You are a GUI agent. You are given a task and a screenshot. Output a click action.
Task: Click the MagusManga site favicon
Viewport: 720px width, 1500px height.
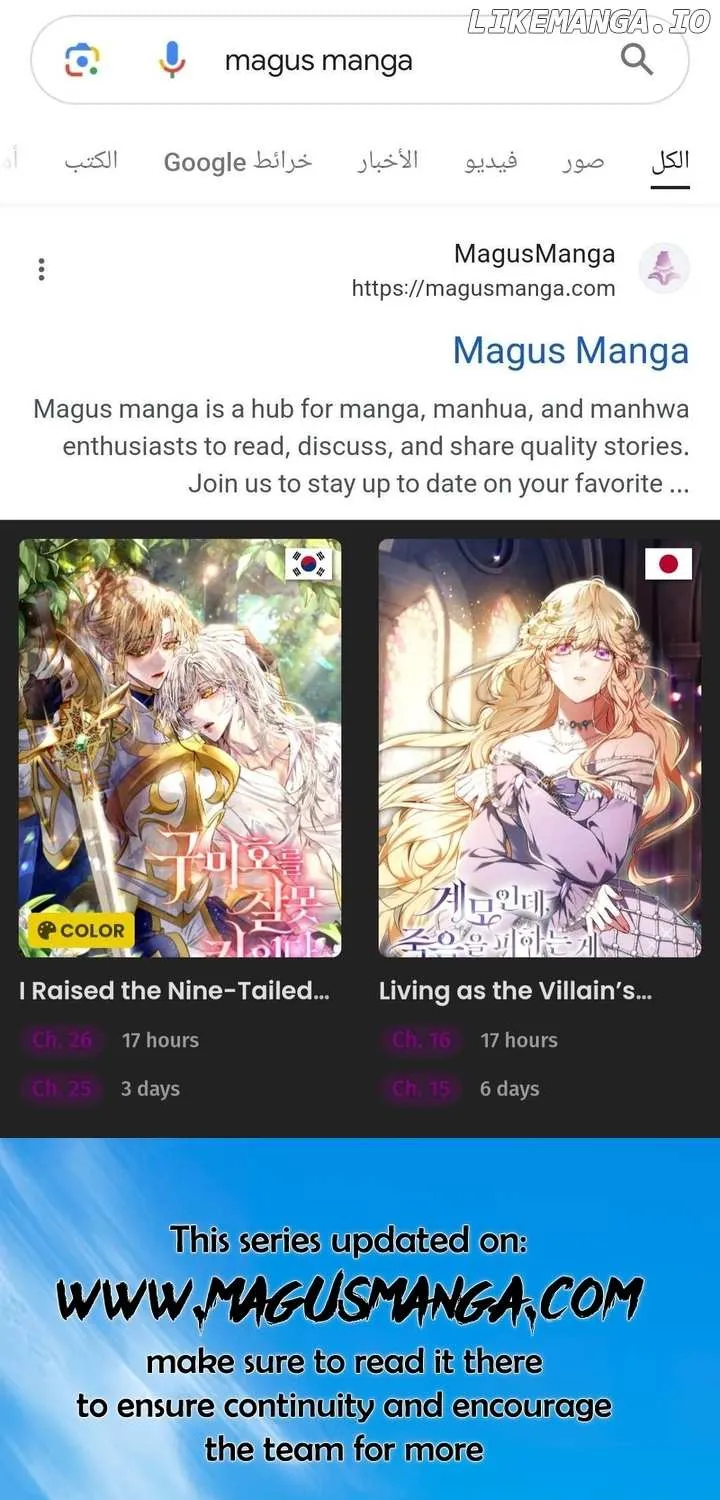pyautogui.click(x=664, y=268)
